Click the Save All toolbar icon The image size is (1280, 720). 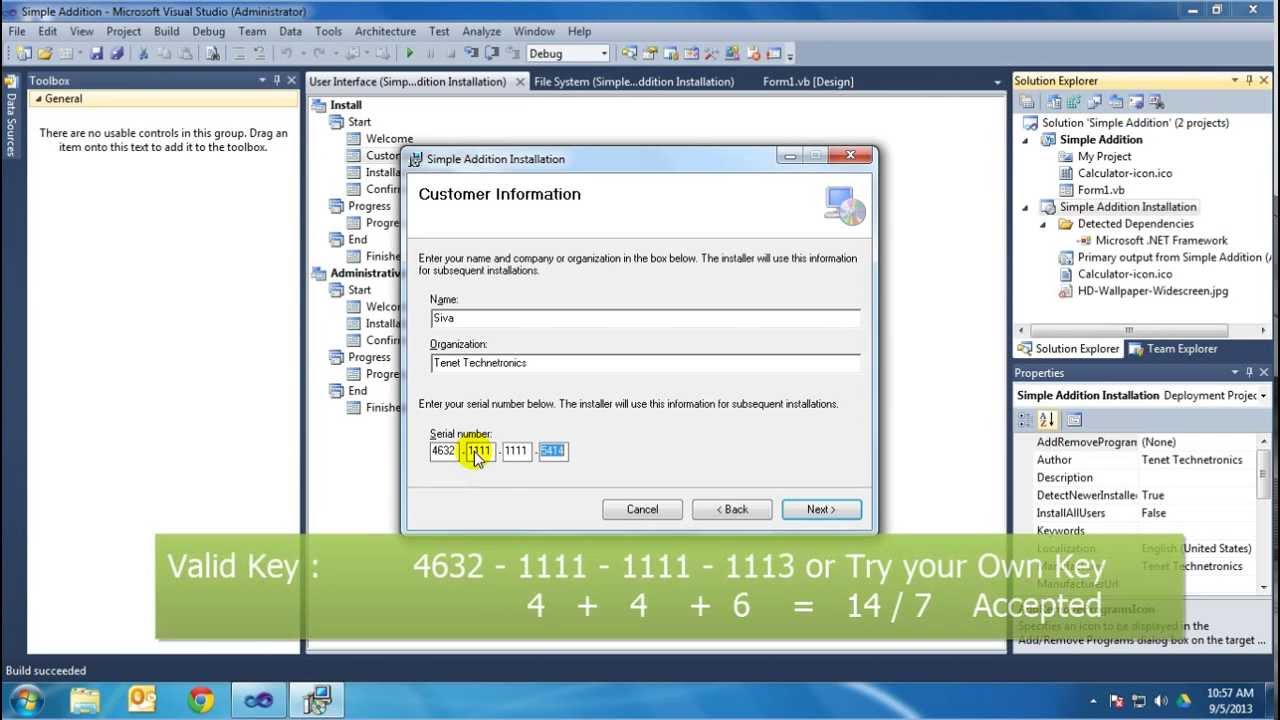pyautogui.click(x=117, y=53)
